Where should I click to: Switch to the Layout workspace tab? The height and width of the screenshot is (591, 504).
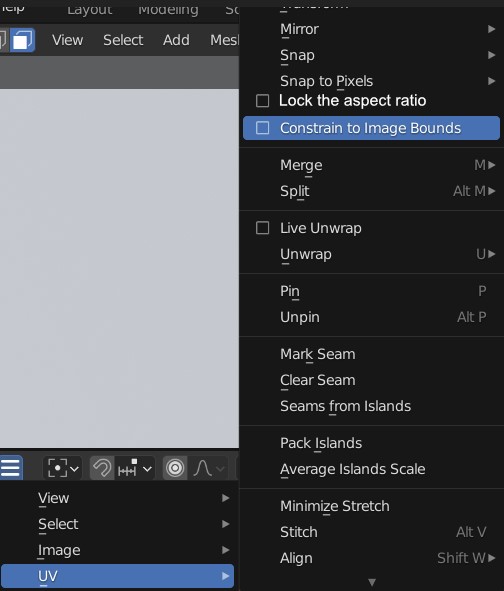click(90, 10)
